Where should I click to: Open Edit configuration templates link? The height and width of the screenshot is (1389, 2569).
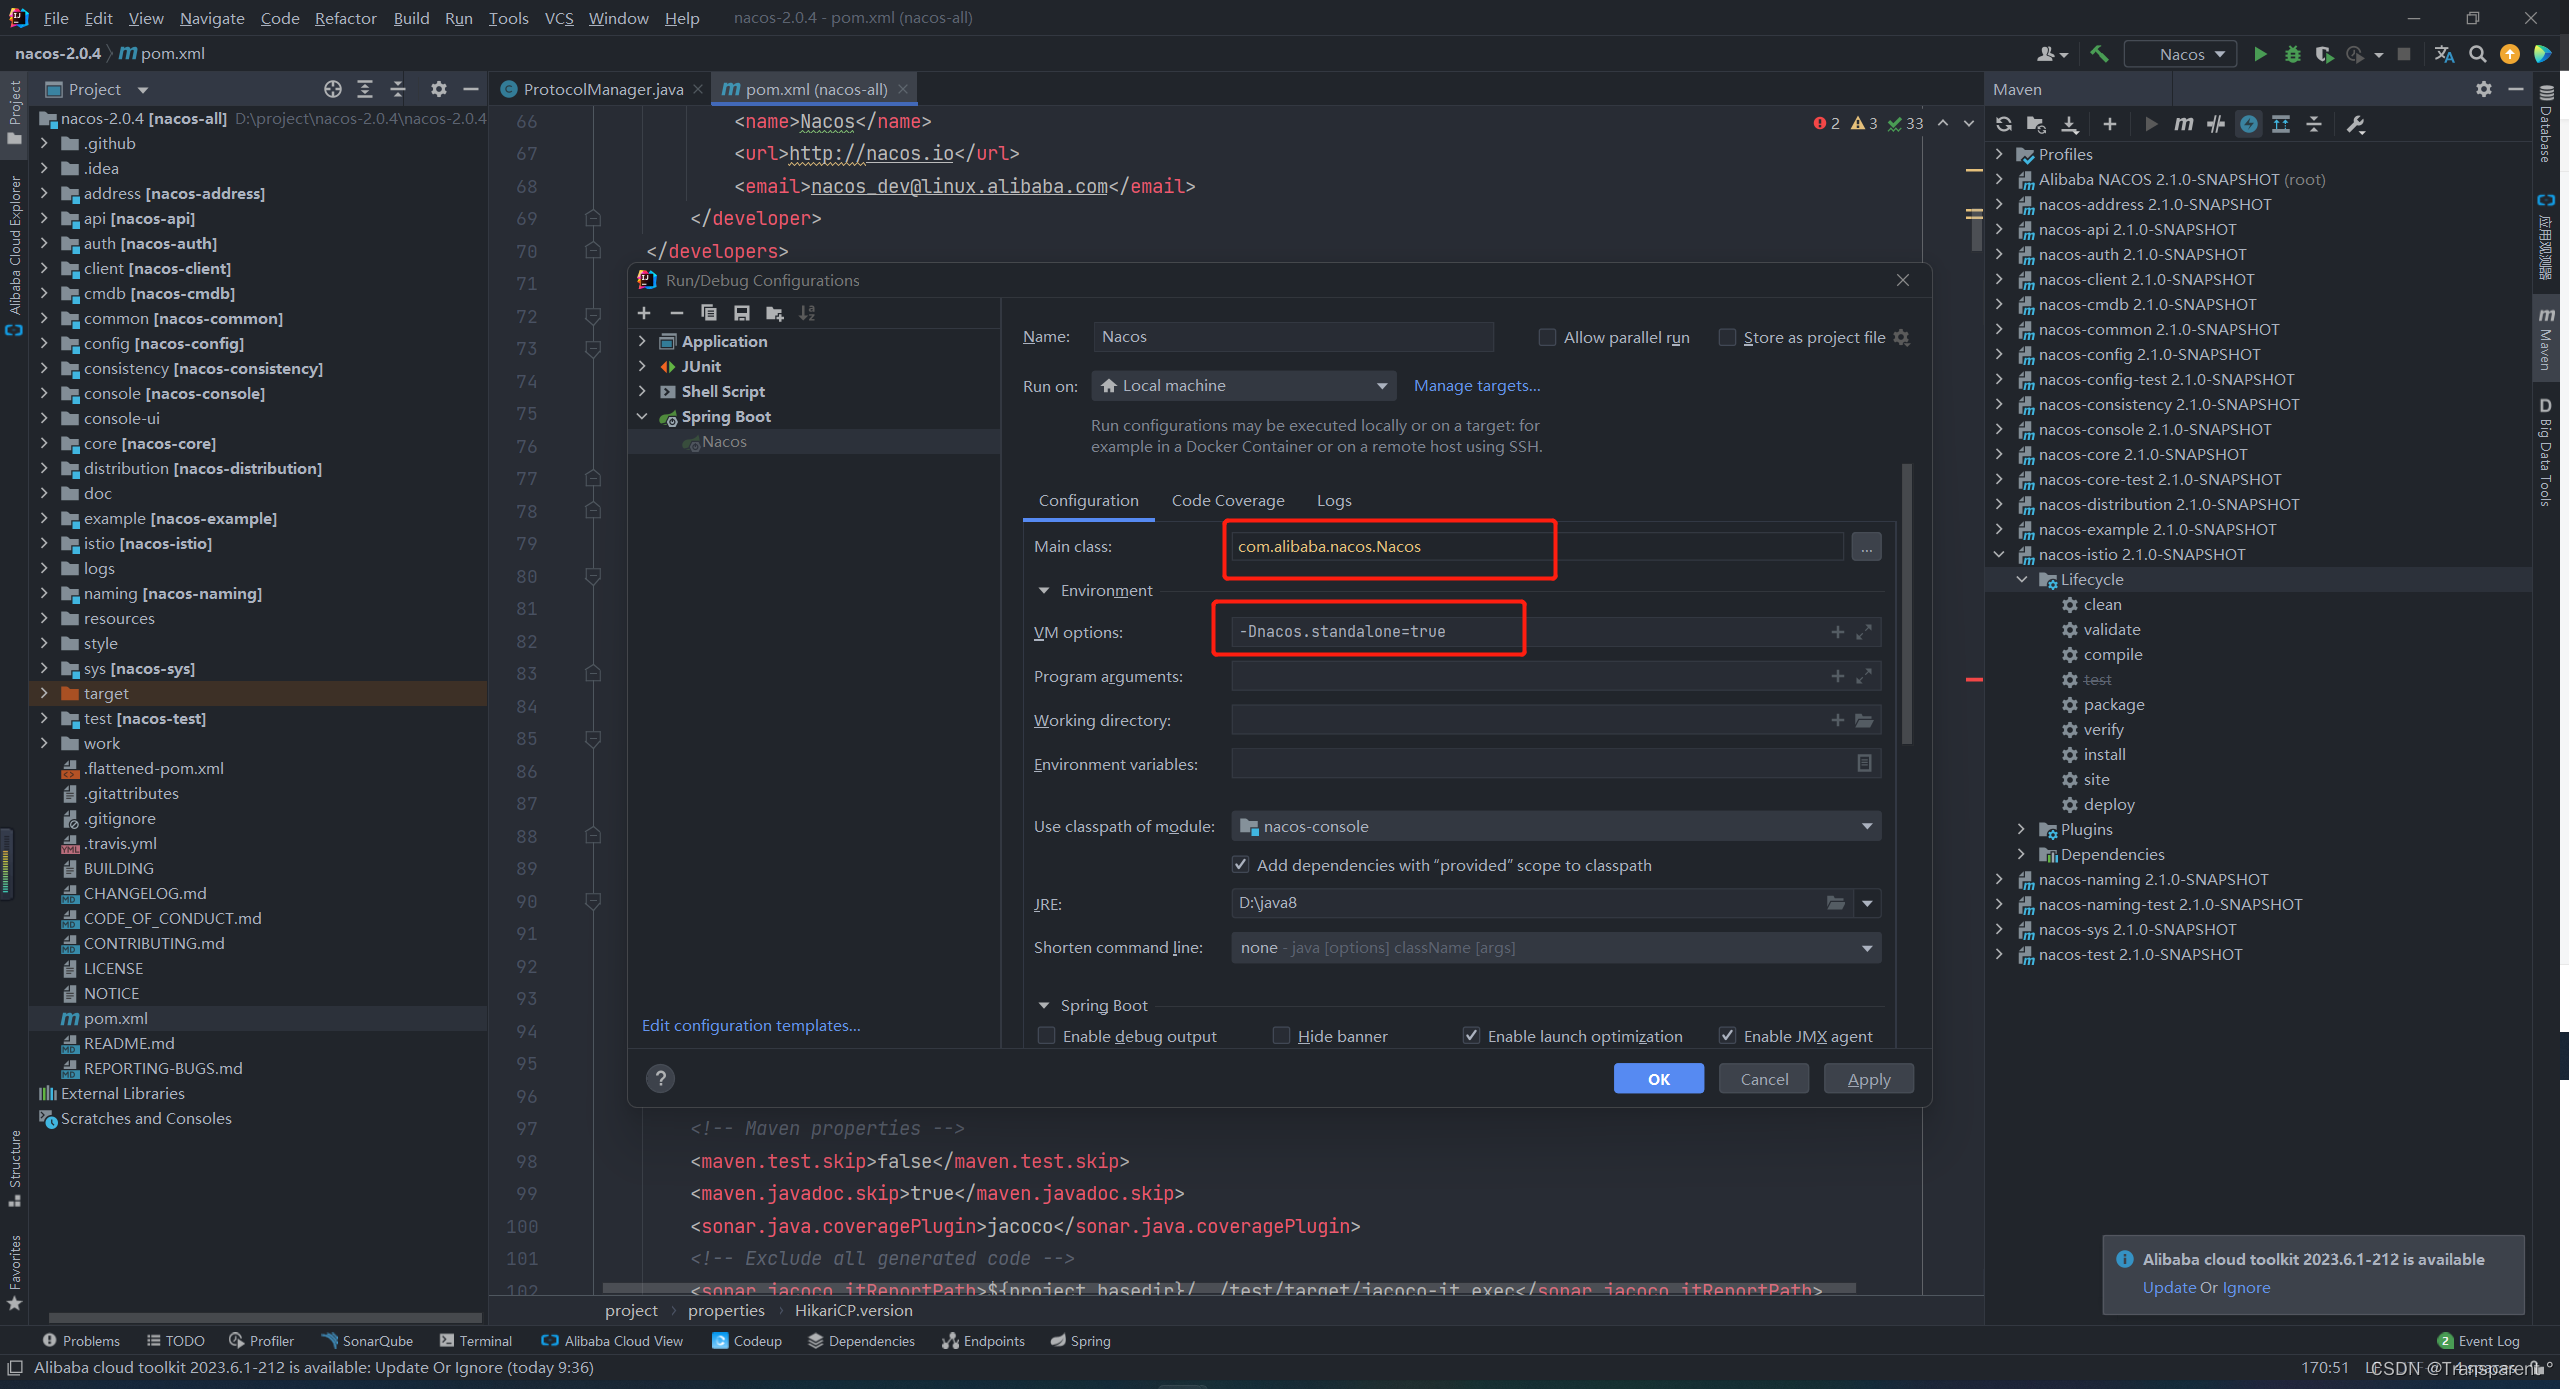(x=751, y=1025)
